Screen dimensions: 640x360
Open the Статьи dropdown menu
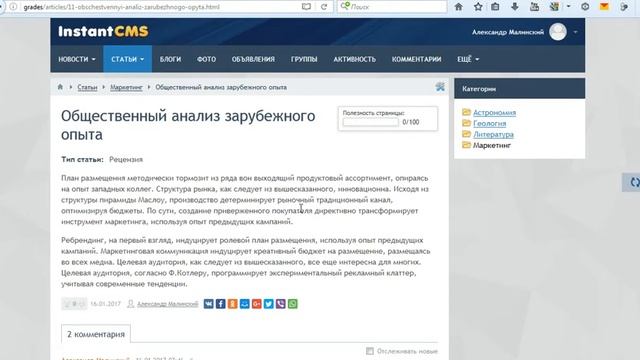pyautogui.click(x=128, y=59)
